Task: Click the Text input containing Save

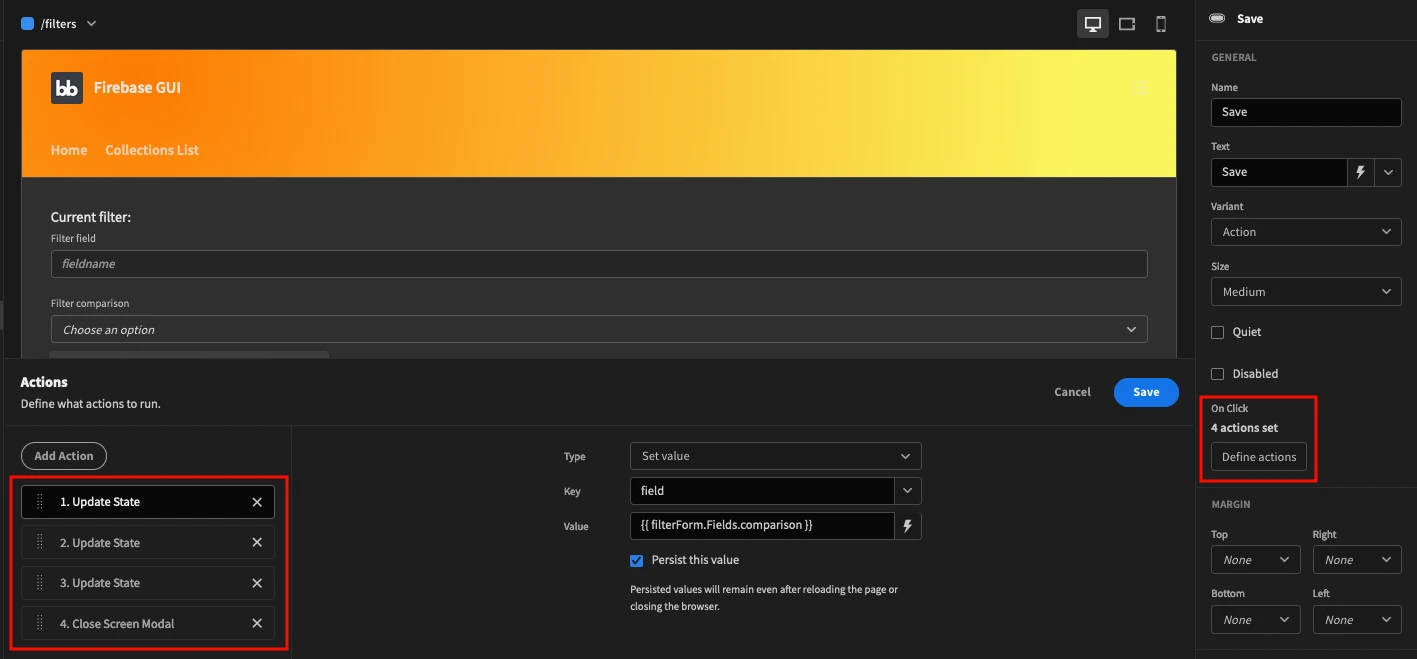Action: pyautogui.click(x=1279, y=172)
